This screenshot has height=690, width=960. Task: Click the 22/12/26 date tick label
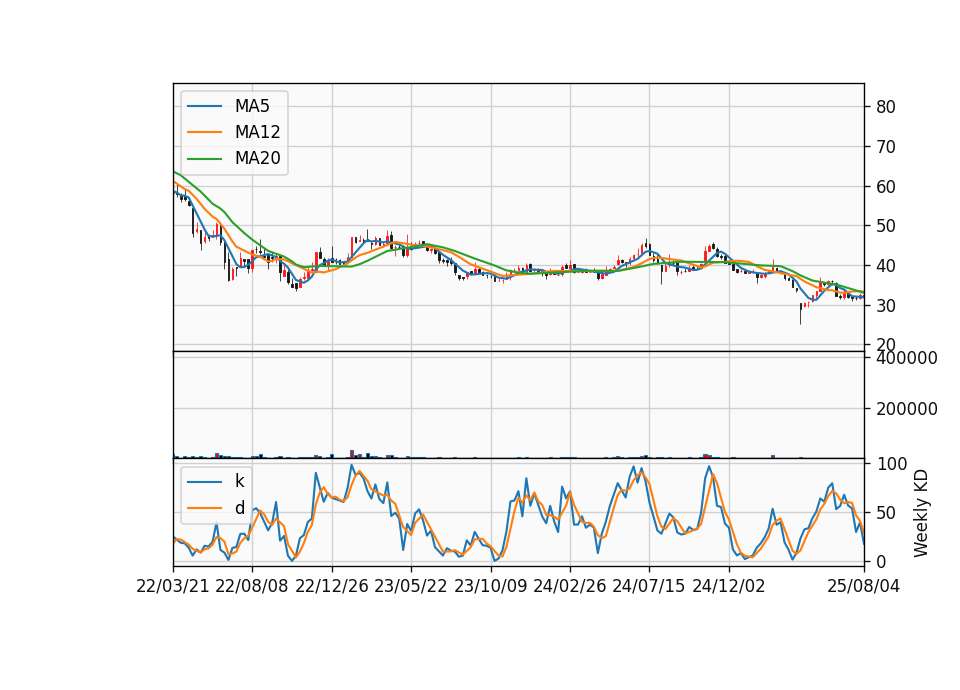[x=332, y=587]
